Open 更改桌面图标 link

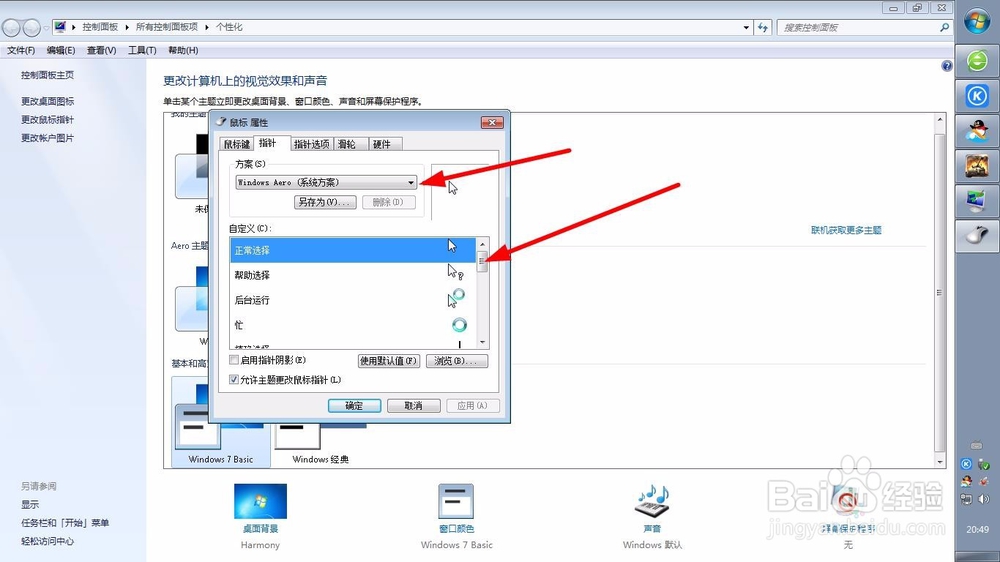tap(47, 101)
